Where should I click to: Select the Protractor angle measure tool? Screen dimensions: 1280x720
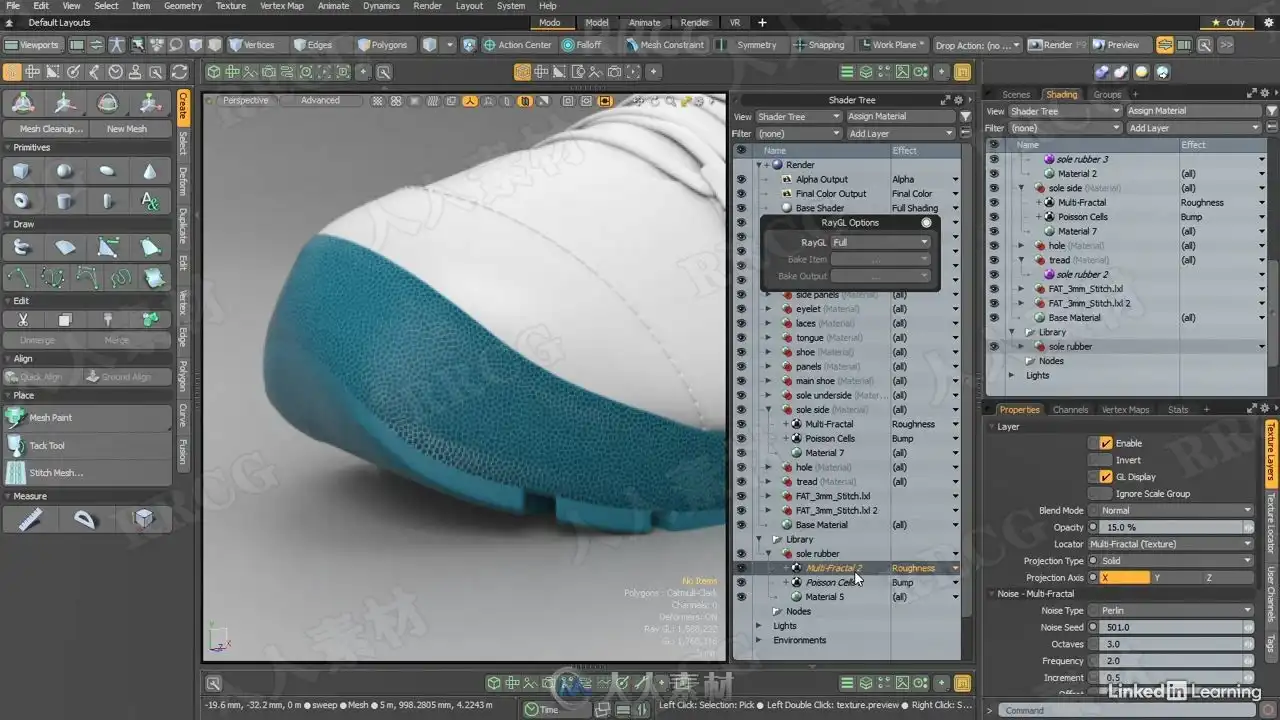(x=86, y=518)
